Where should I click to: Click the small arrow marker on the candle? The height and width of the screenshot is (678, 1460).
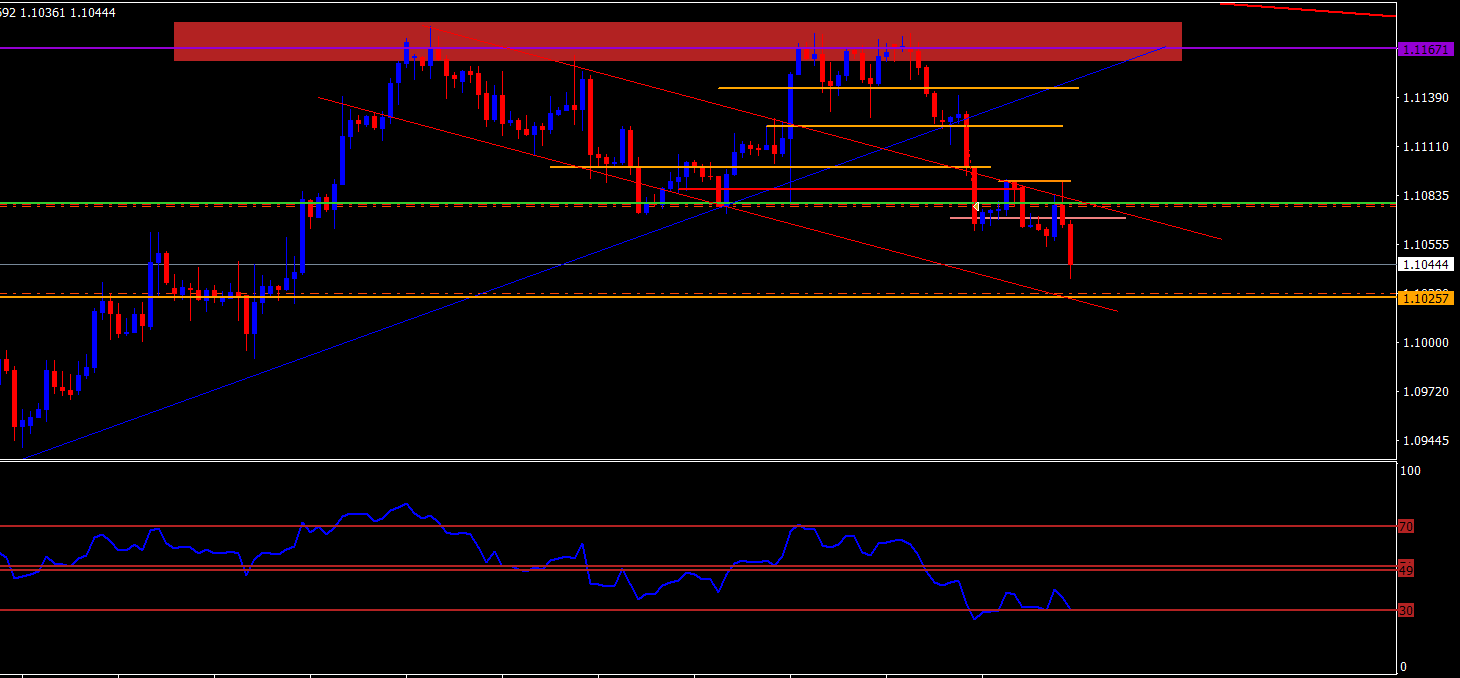[975, 206]
